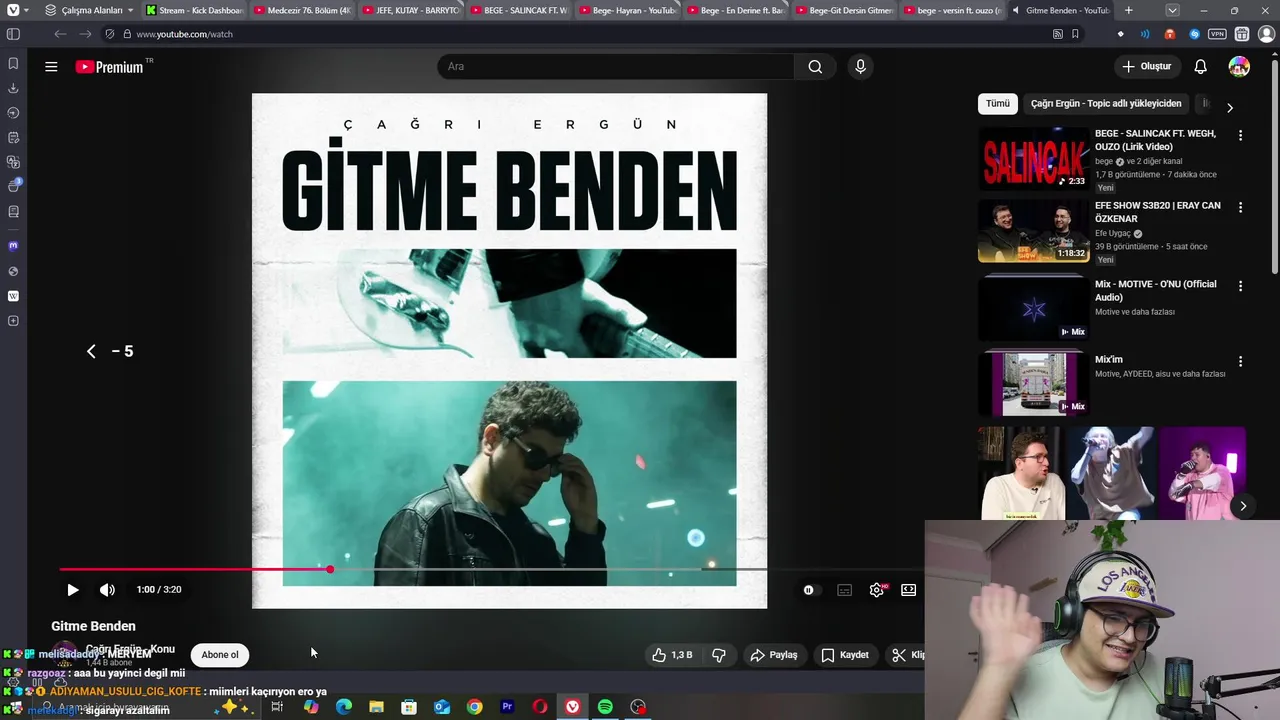Open the downloads panel in sidebar
1280x720 pixels.
pyautogui.click(x=13, y=88)
